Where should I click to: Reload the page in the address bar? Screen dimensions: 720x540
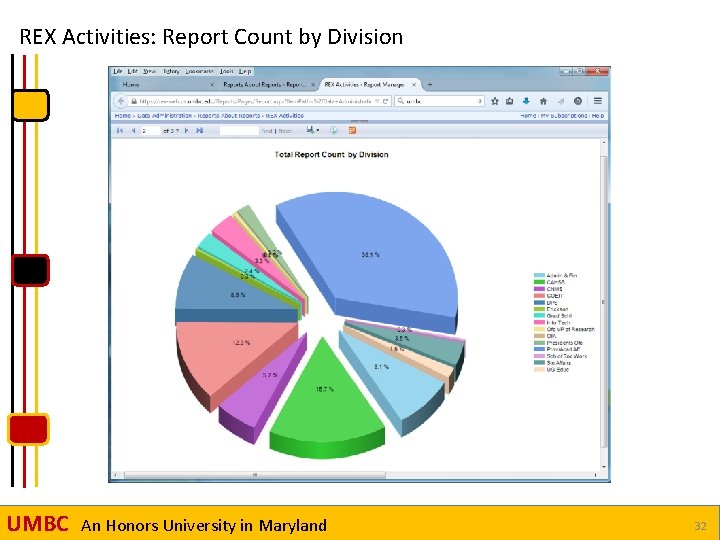tap(386, 101)
